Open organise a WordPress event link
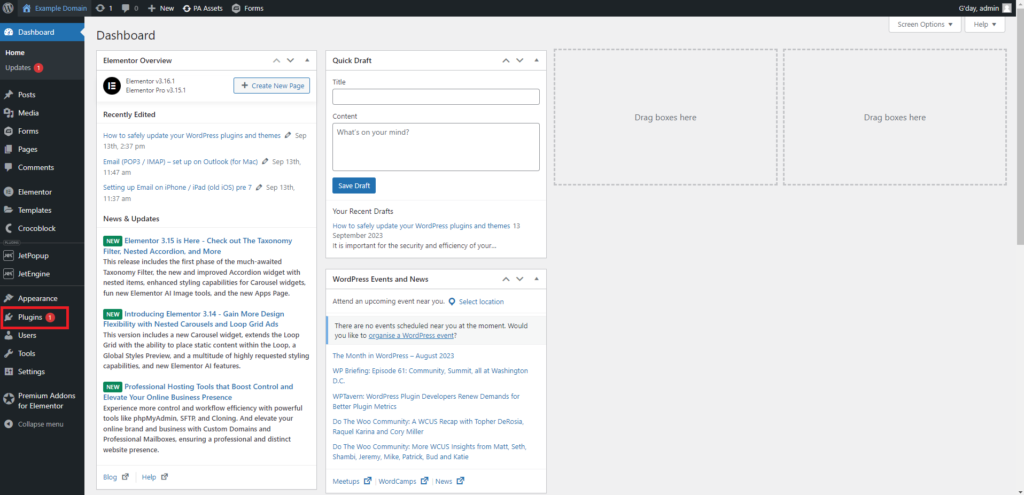This screenshot has height=495, width=1024. coord(411,336)
